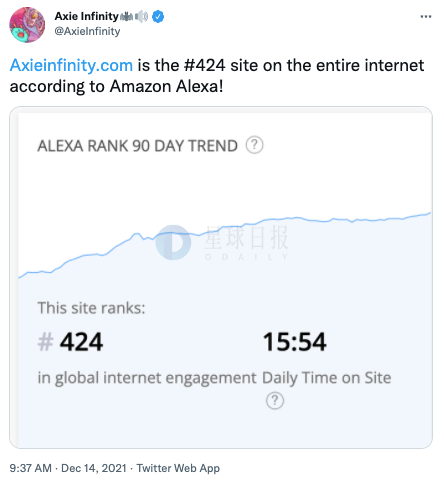The height and width of the screenshot is (485, 444).
Task: Click the blue verified badge
Action: click(x=158, y=16)
